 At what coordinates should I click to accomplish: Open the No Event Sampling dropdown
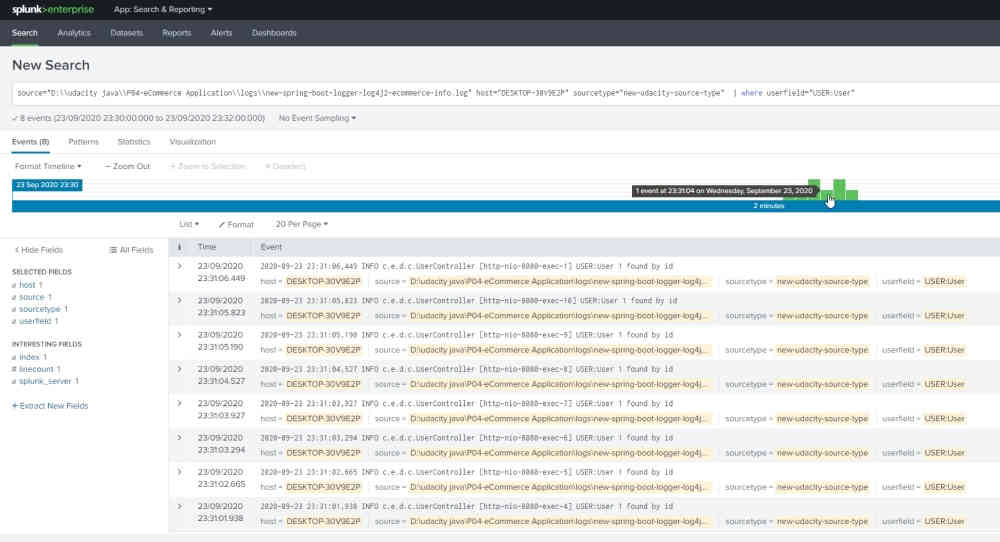pyautogui.click(x=317, y=118)
